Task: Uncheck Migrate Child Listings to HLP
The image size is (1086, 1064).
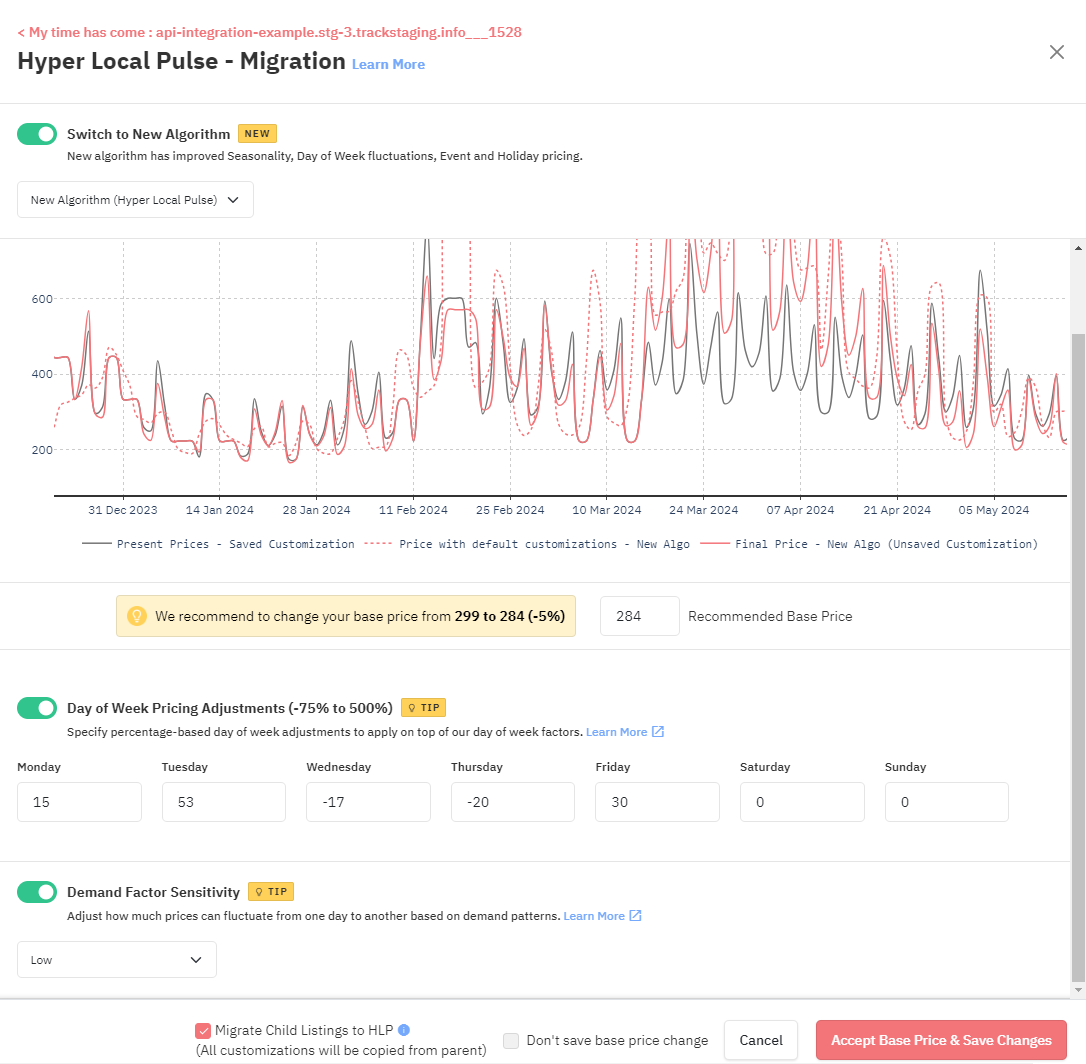Action: [204, 1029]
